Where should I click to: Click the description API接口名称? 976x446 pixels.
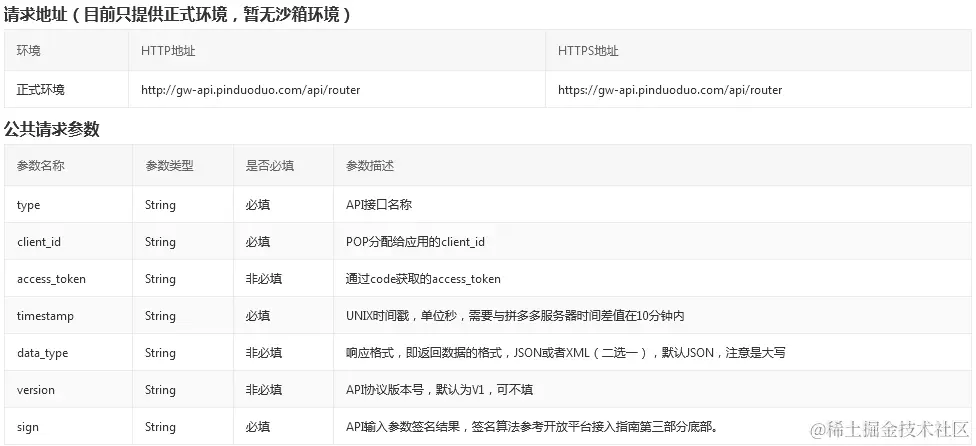[x=379, y=205]
